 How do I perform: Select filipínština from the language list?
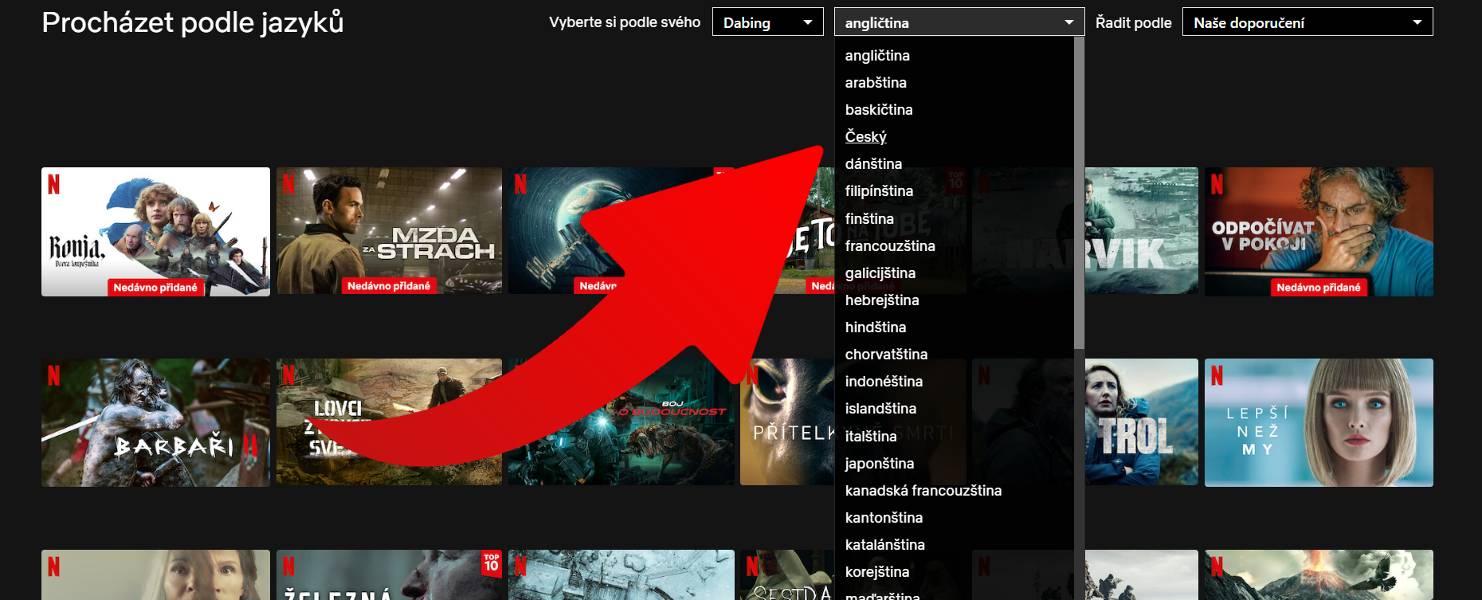pos(879,191)
